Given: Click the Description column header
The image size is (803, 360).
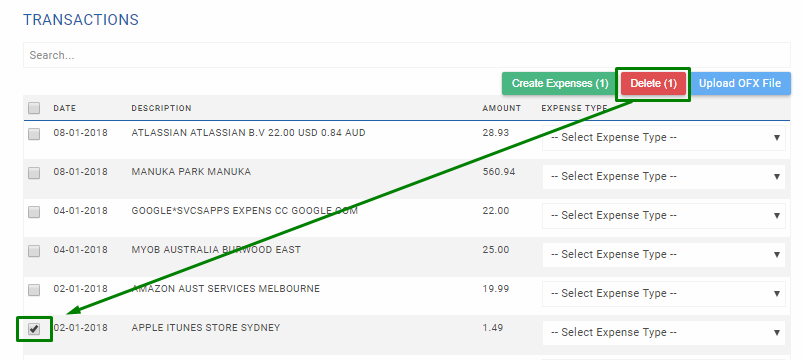Looking at the screenshot, I should 161,109.
